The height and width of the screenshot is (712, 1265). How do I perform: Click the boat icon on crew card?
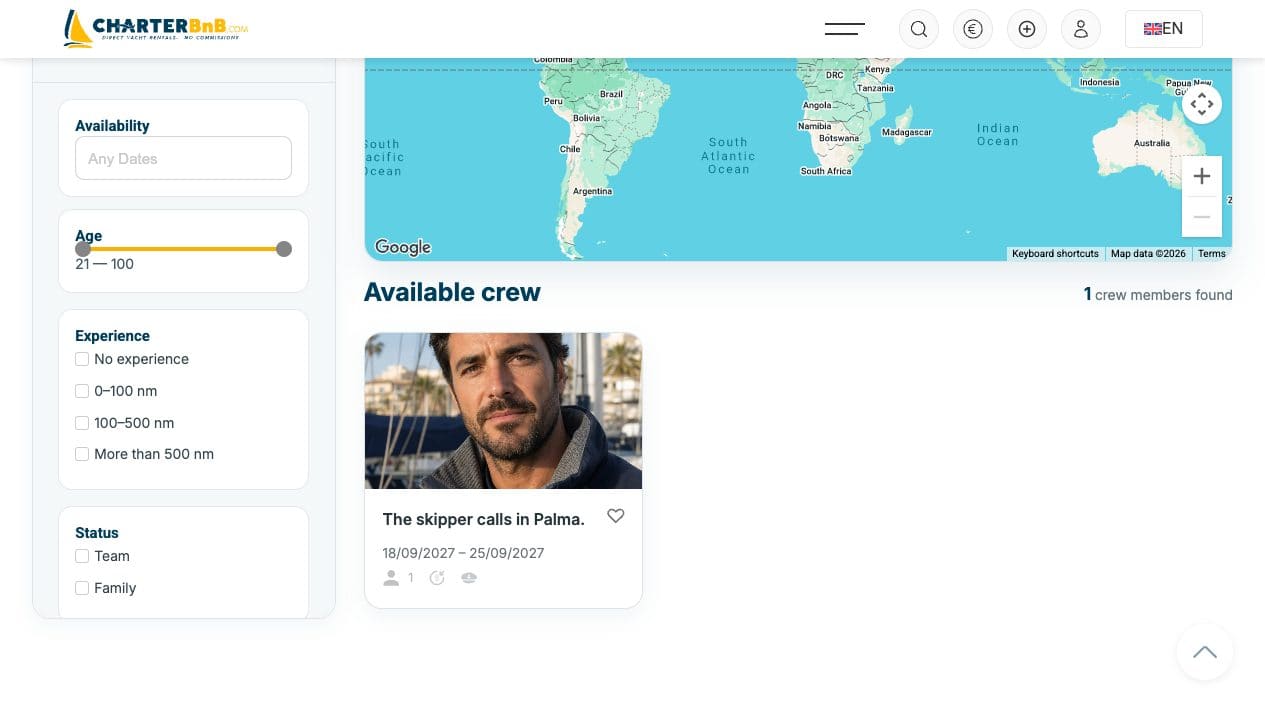tap(469, 578)
